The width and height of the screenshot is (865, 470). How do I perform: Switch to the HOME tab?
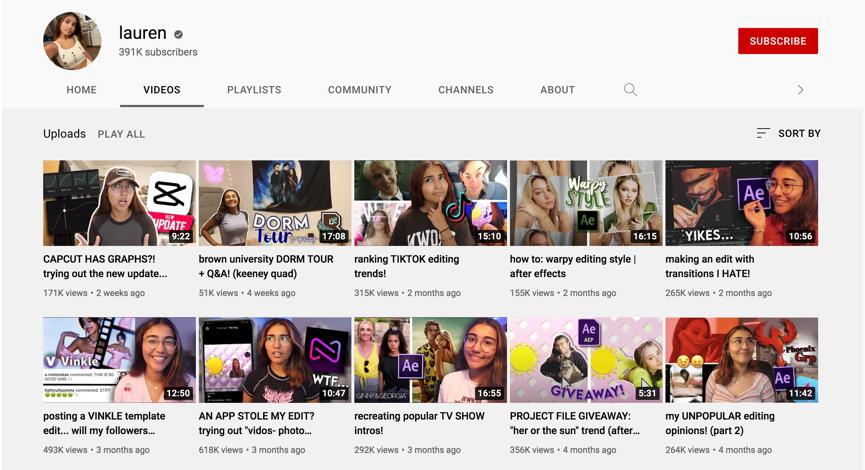(x=81, y=89)
